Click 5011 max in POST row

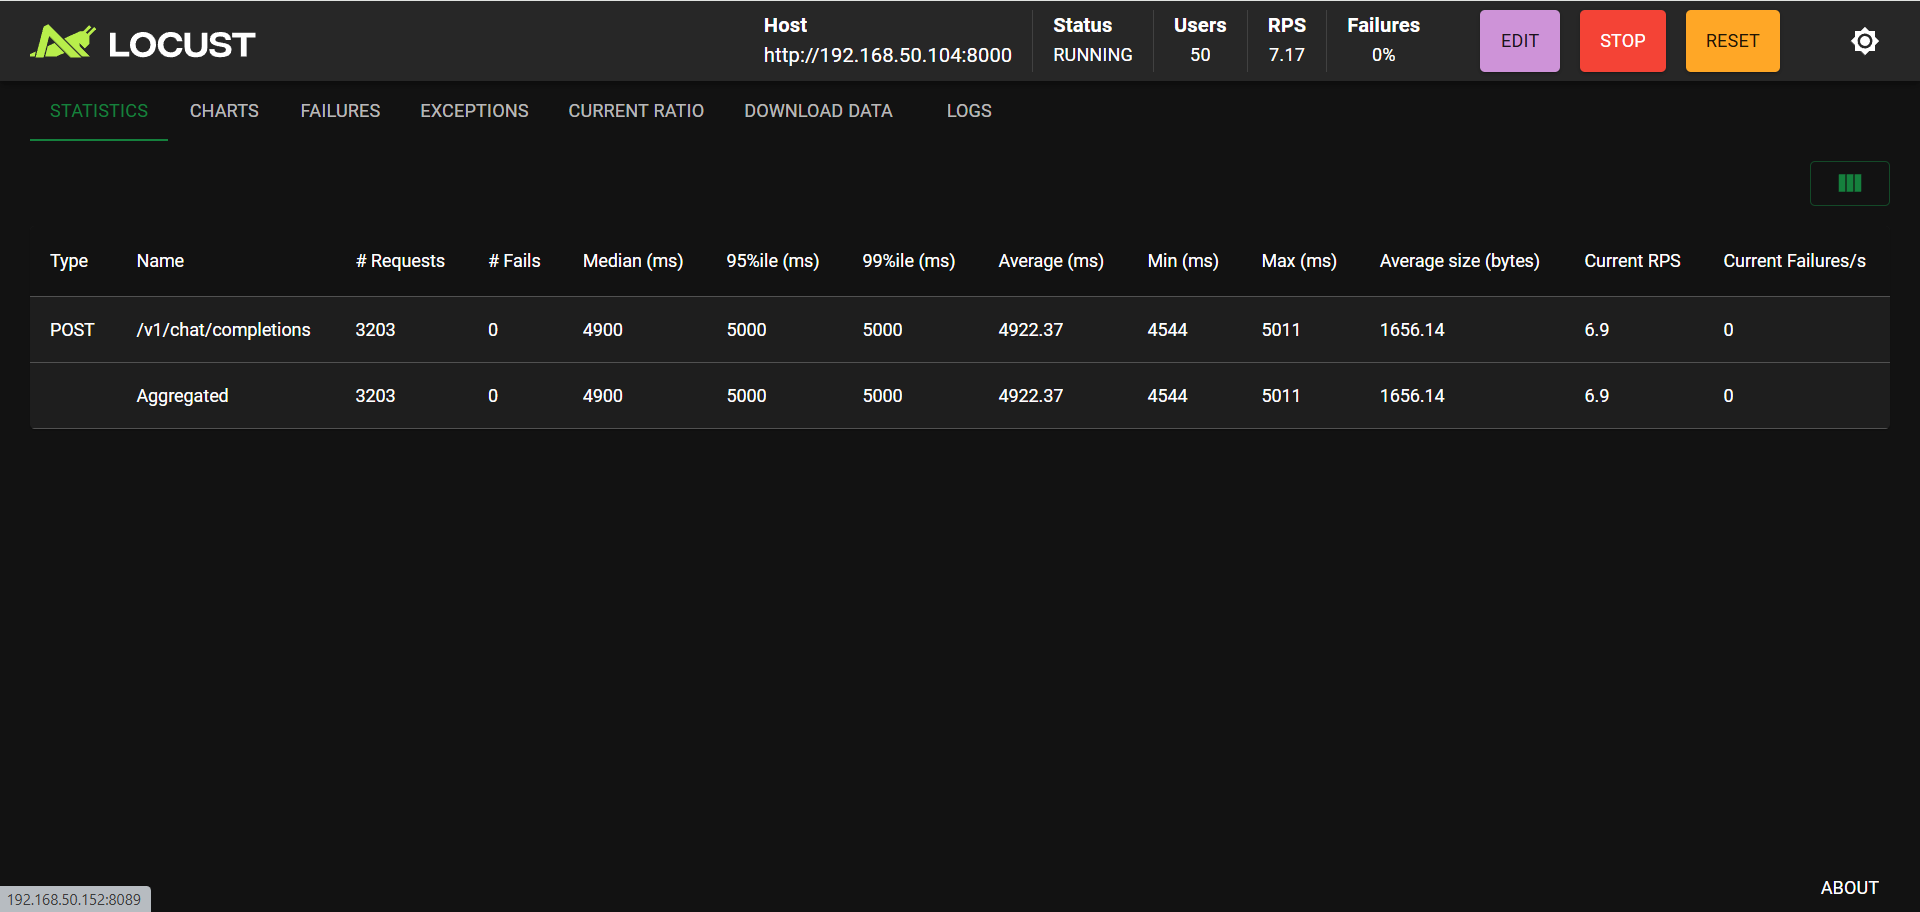pyautogui.click(x=1281, y=330)
